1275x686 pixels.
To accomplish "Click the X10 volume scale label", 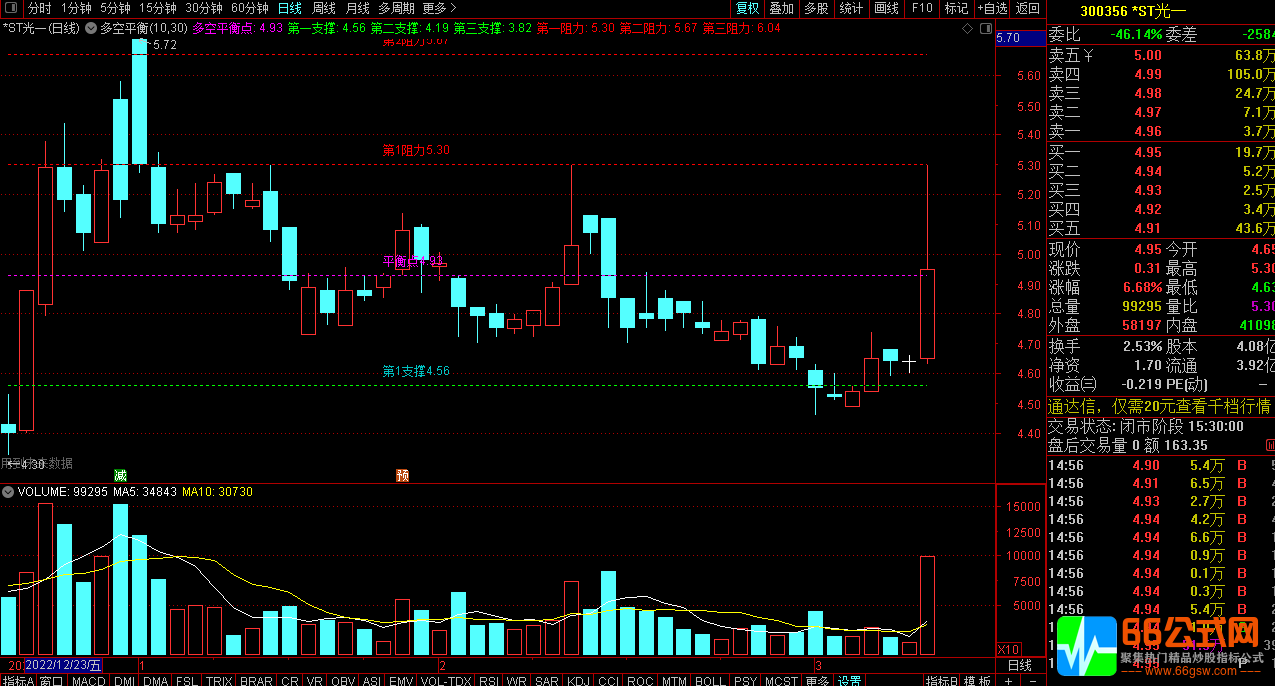I will coord(1009,649).
